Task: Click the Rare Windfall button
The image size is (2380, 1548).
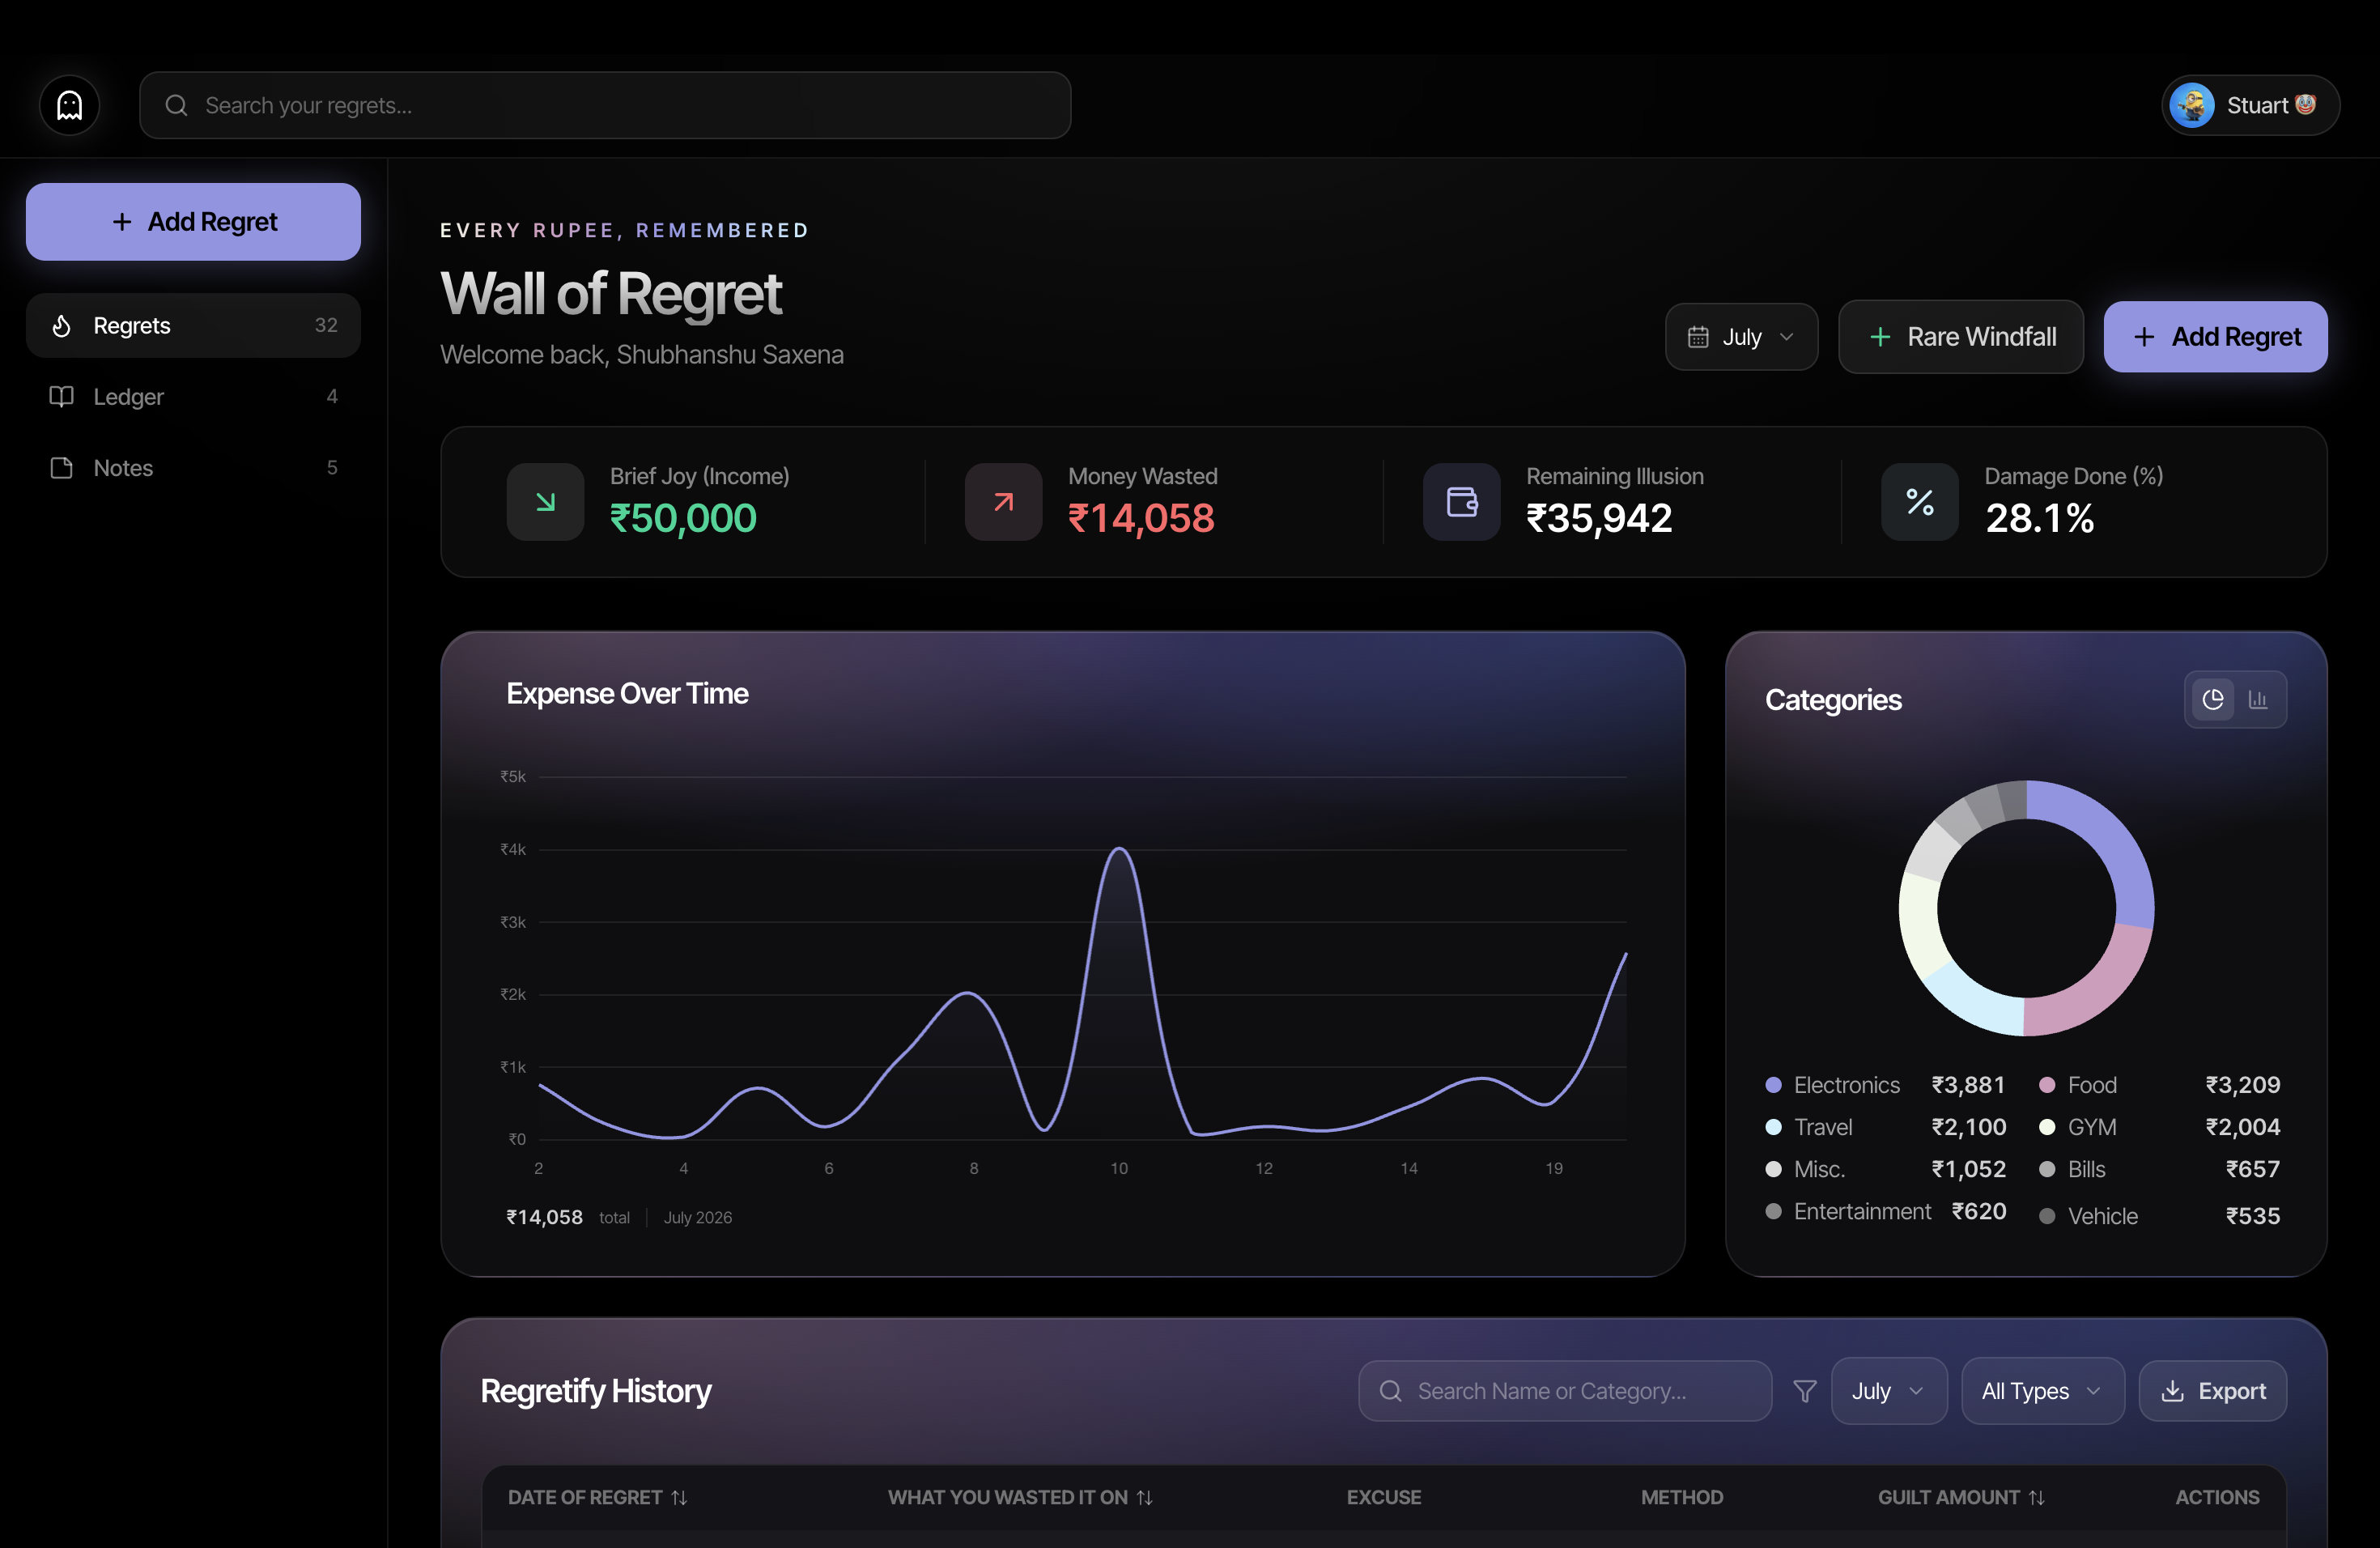Action: 1960,337
